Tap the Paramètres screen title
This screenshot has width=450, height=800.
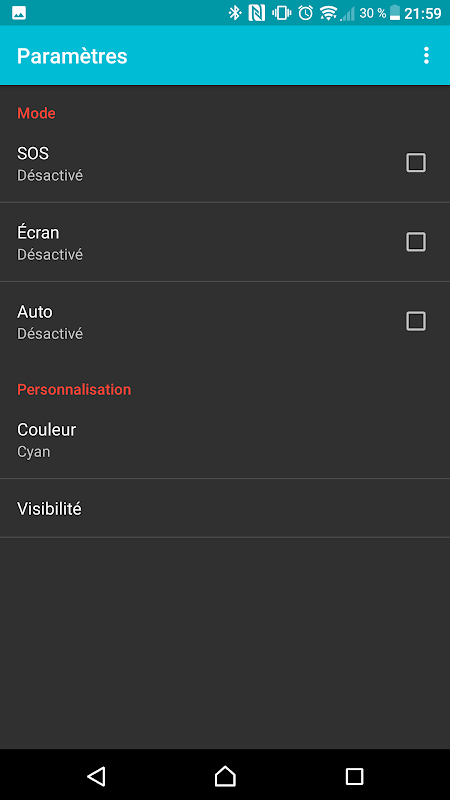72,56
